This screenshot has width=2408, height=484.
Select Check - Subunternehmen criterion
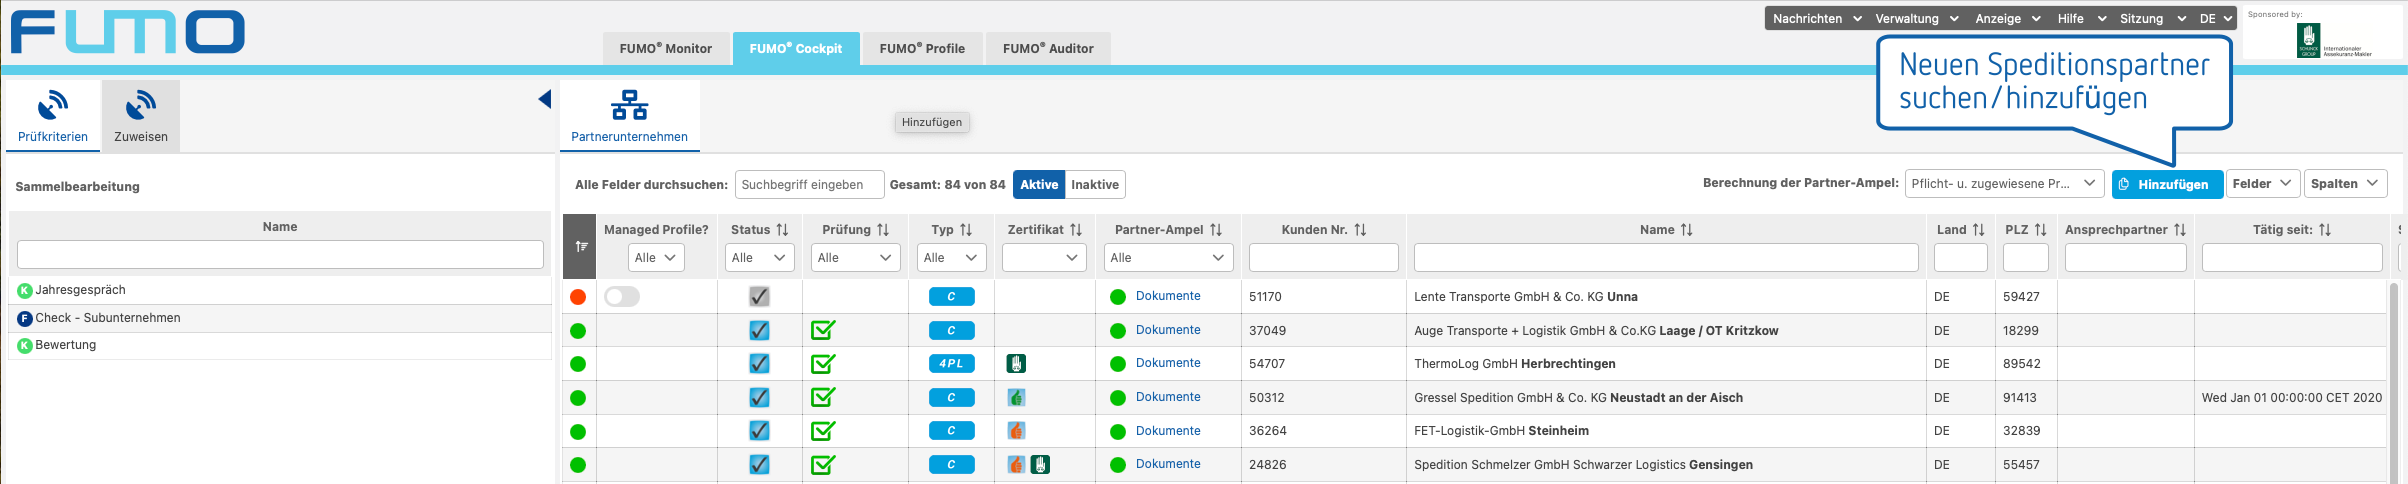click(280, 318)
